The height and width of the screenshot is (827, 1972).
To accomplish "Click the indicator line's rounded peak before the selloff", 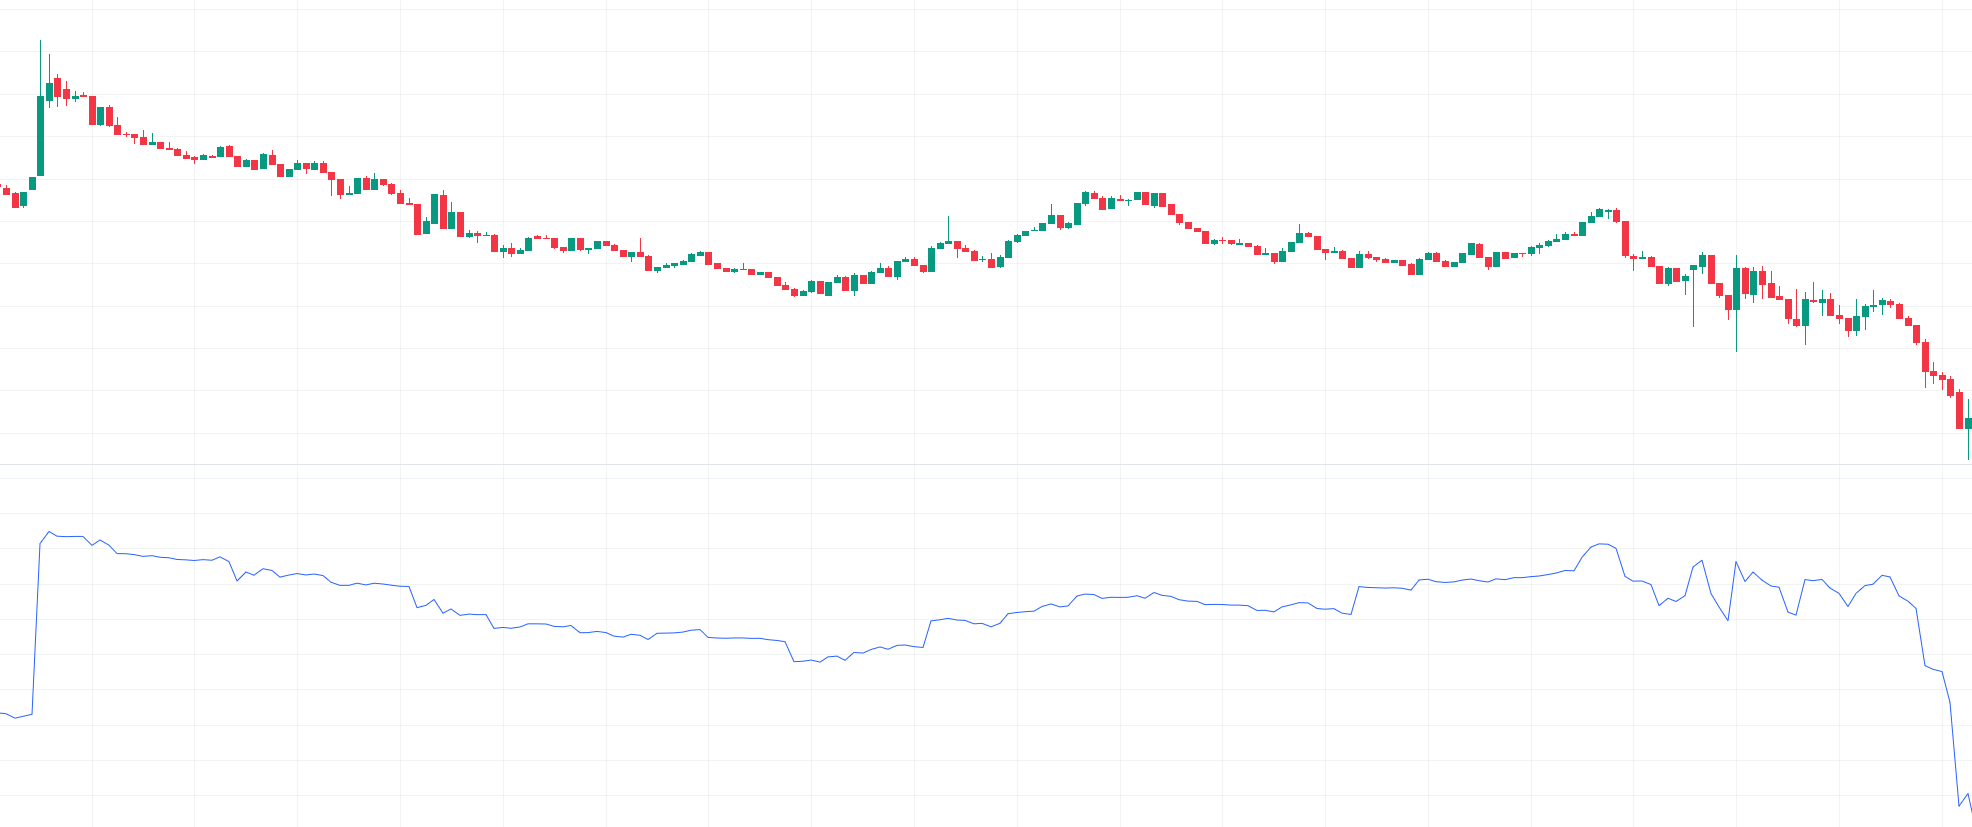I will click(1603, 545).
